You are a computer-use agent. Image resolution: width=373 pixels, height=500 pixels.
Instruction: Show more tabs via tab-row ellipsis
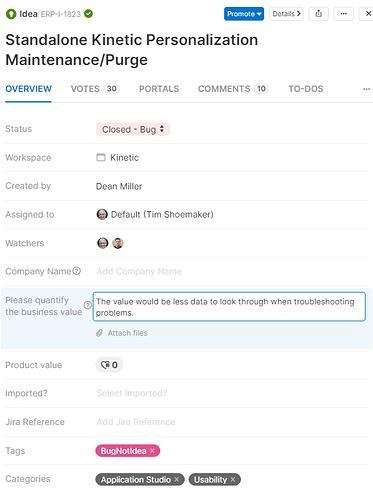tap(366, 89)
